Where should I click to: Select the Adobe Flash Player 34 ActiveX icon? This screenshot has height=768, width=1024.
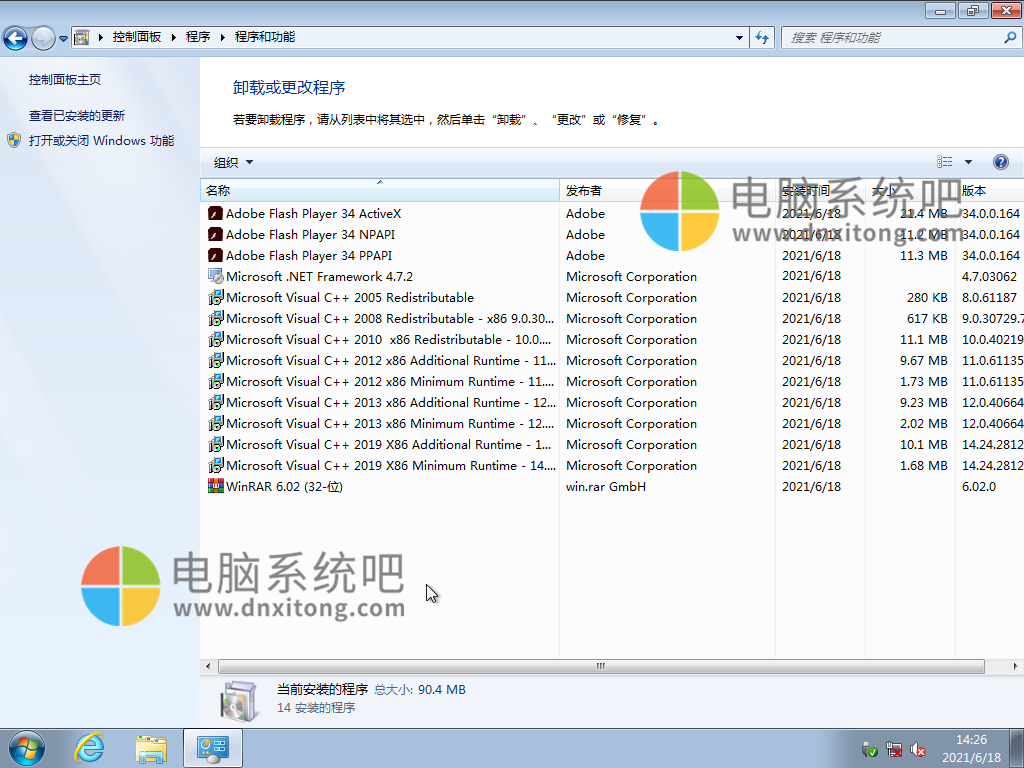[x=215, y=214]
